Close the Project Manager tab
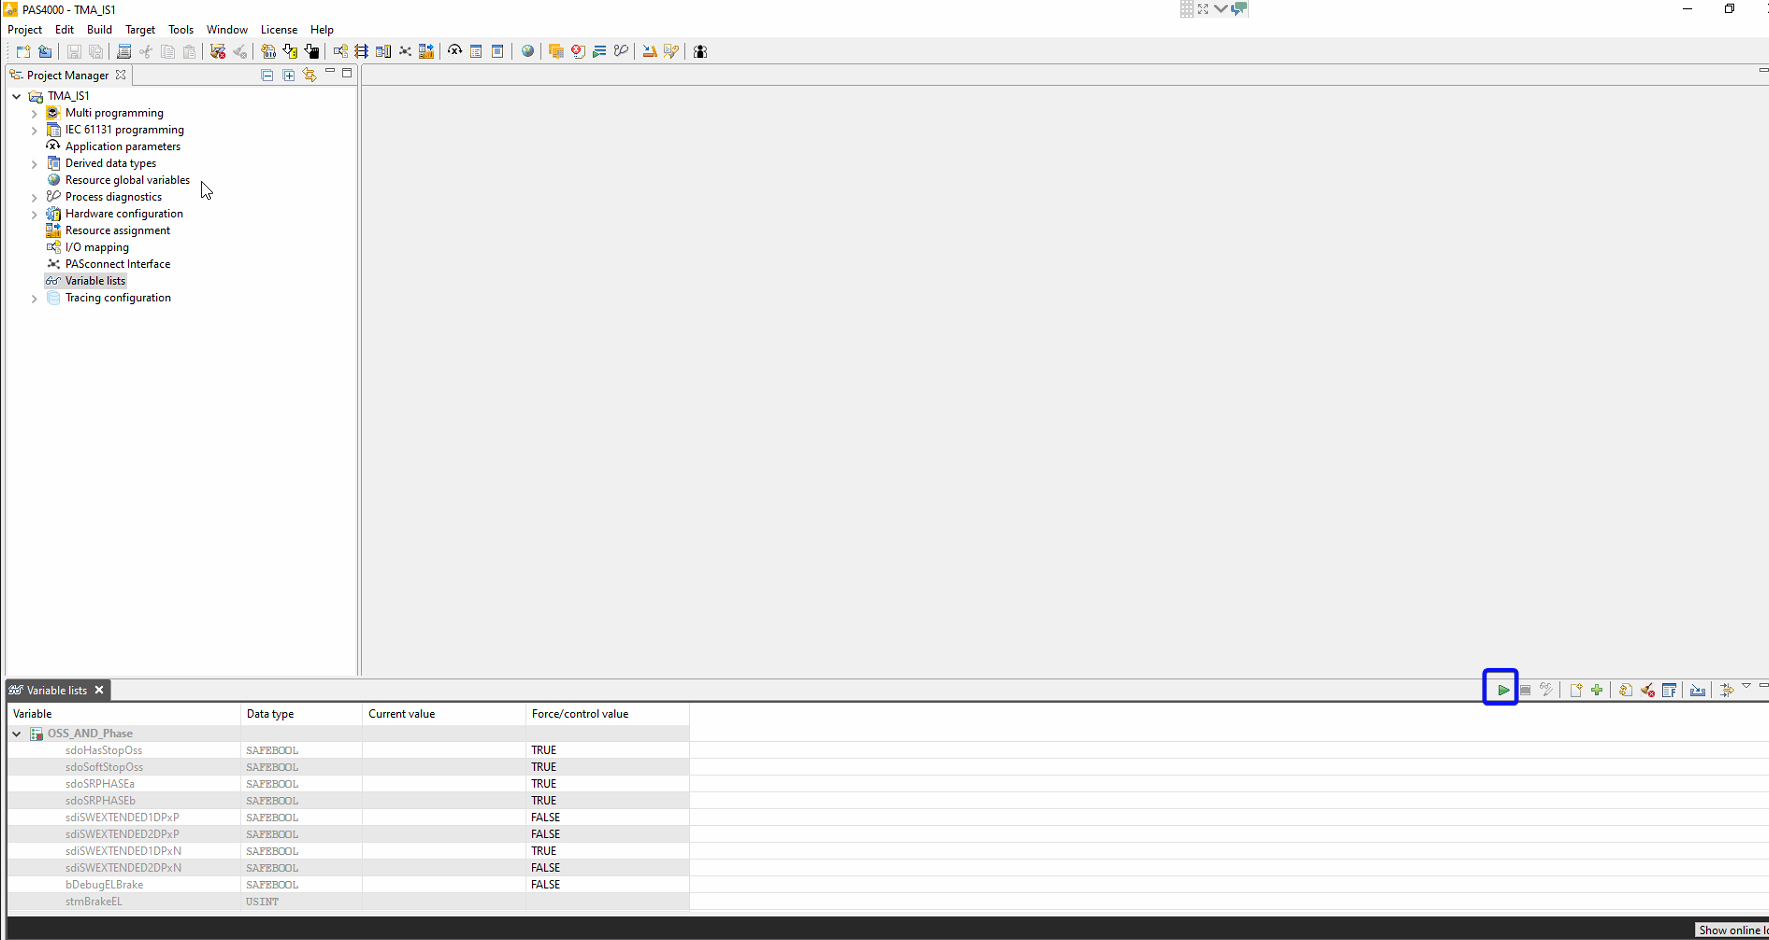1769x940 pixels. (x=121, y=75)
